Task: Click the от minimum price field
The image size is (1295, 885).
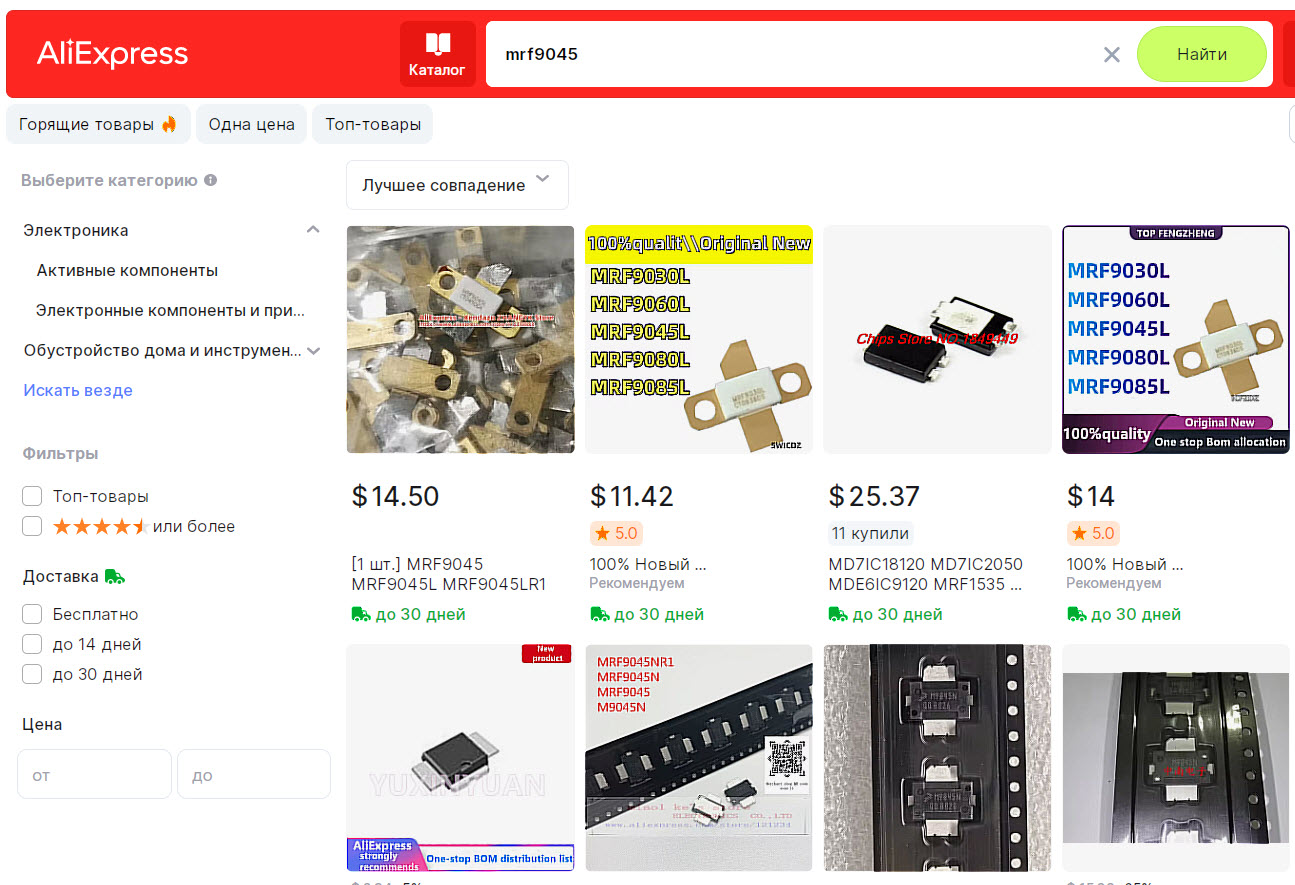Action: tap(95, 774)
